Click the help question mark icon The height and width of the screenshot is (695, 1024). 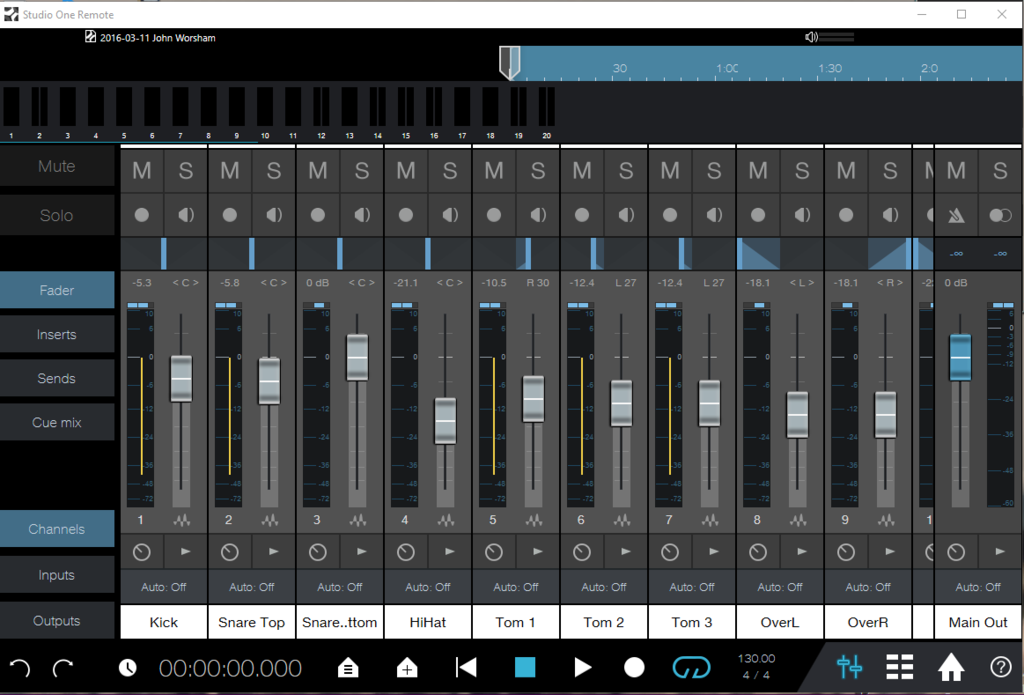1000,667
